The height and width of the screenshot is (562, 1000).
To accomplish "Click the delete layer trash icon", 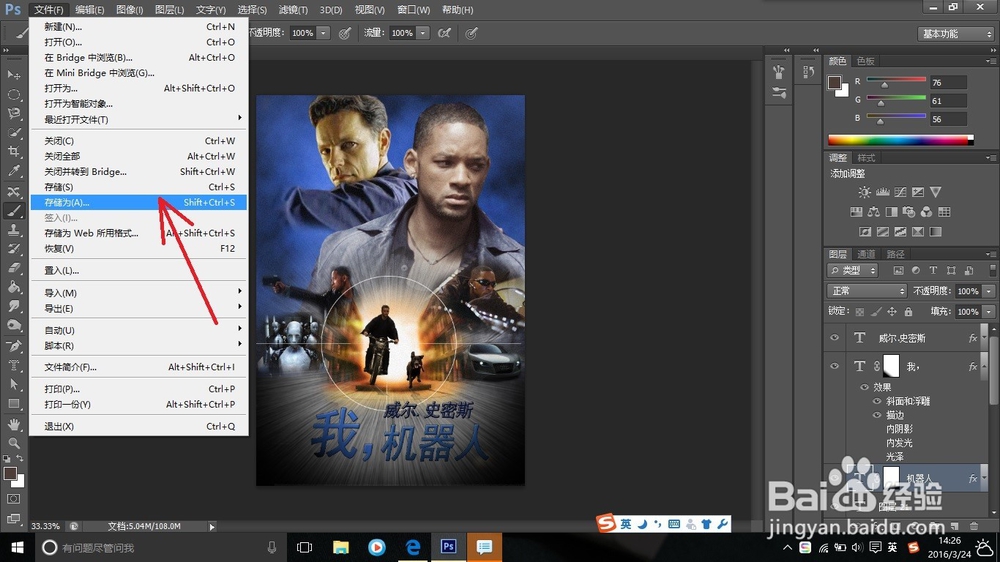I will (x=974, y=526).
